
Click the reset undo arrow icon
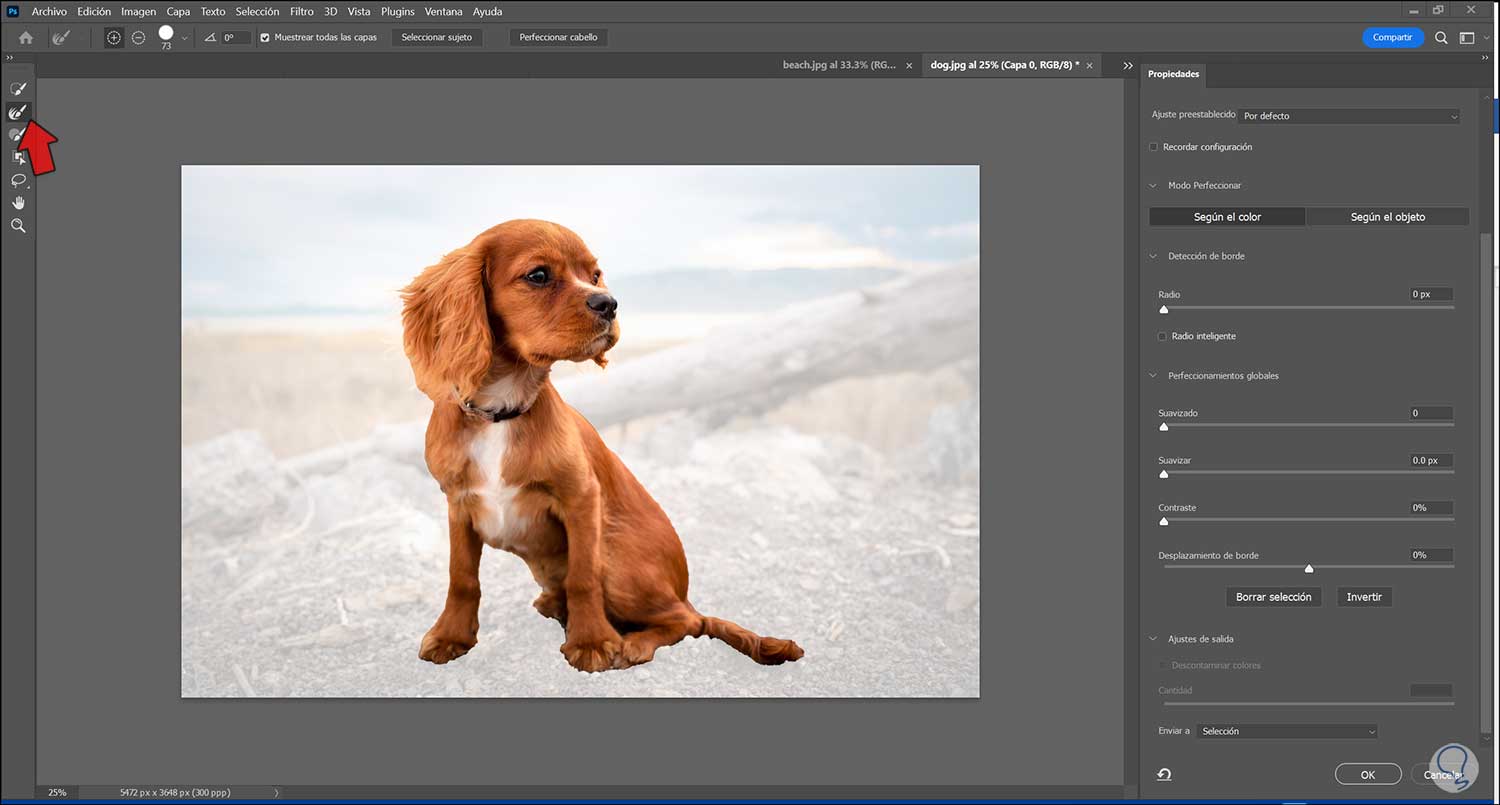point(1165,774)
